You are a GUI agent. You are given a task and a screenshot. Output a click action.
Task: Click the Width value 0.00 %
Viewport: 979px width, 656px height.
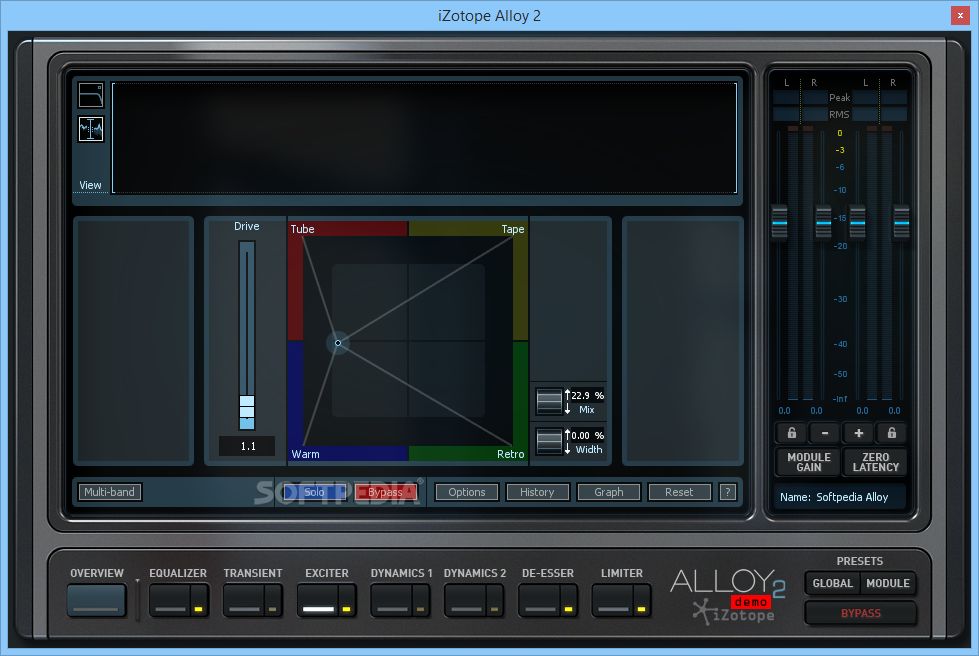click(x=588, y=435)
